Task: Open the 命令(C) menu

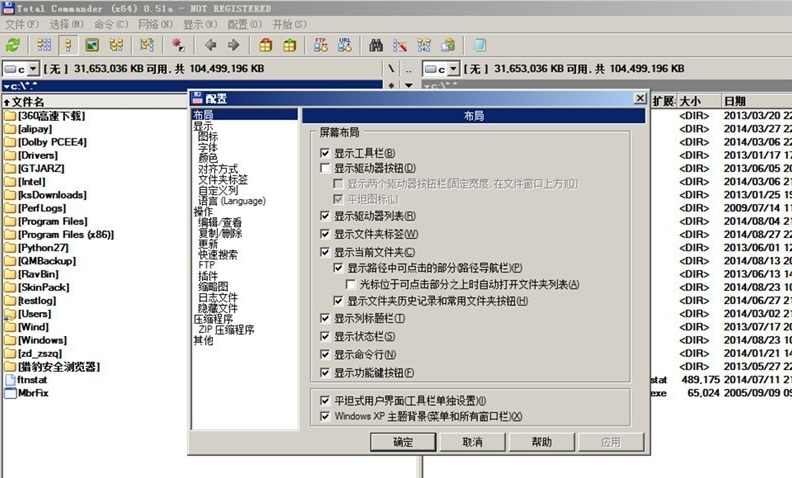Action: pyautogui.click(x=111, y=24)
